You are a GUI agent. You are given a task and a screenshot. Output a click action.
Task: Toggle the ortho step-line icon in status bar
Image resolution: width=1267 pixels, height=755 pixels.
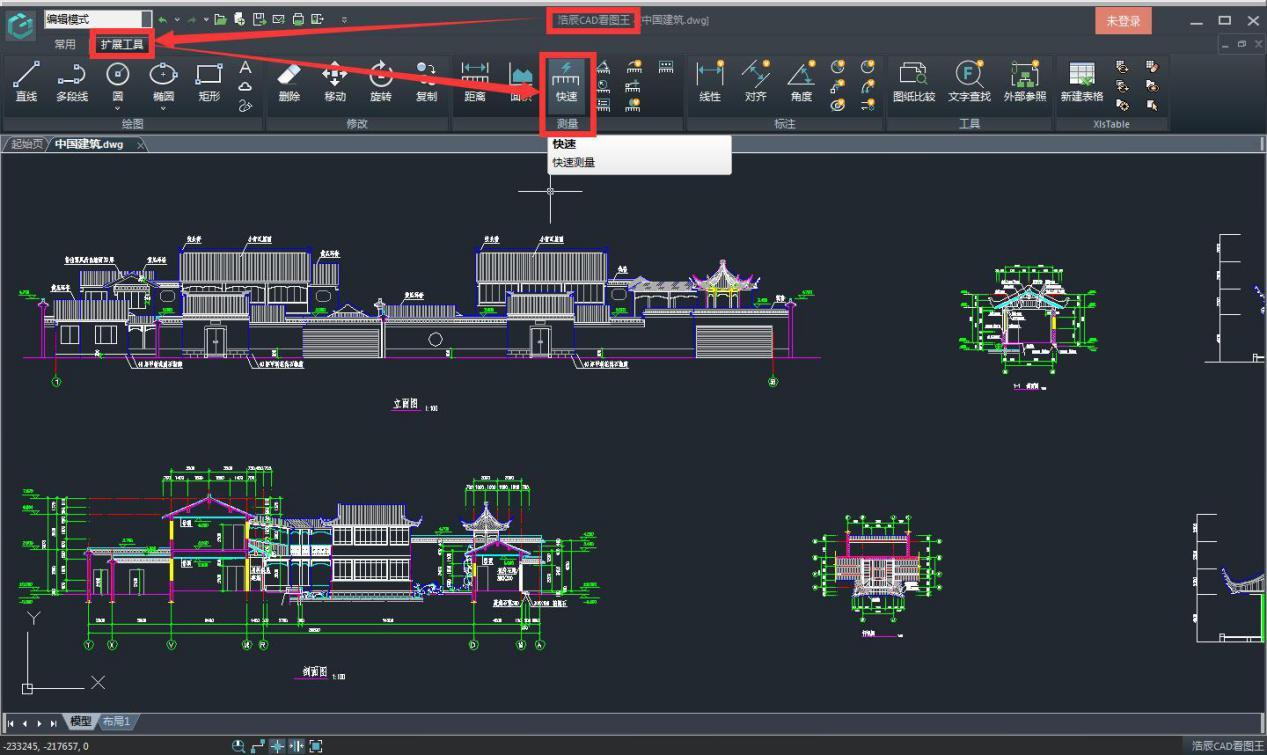point(258,746)
